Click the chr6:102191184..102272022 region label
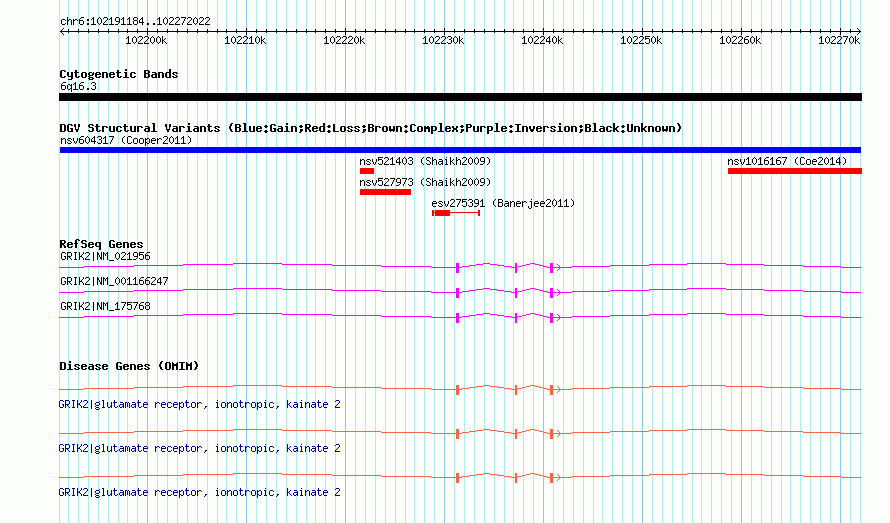This screenshot has height=523, width=890. [x=135, y=21]
